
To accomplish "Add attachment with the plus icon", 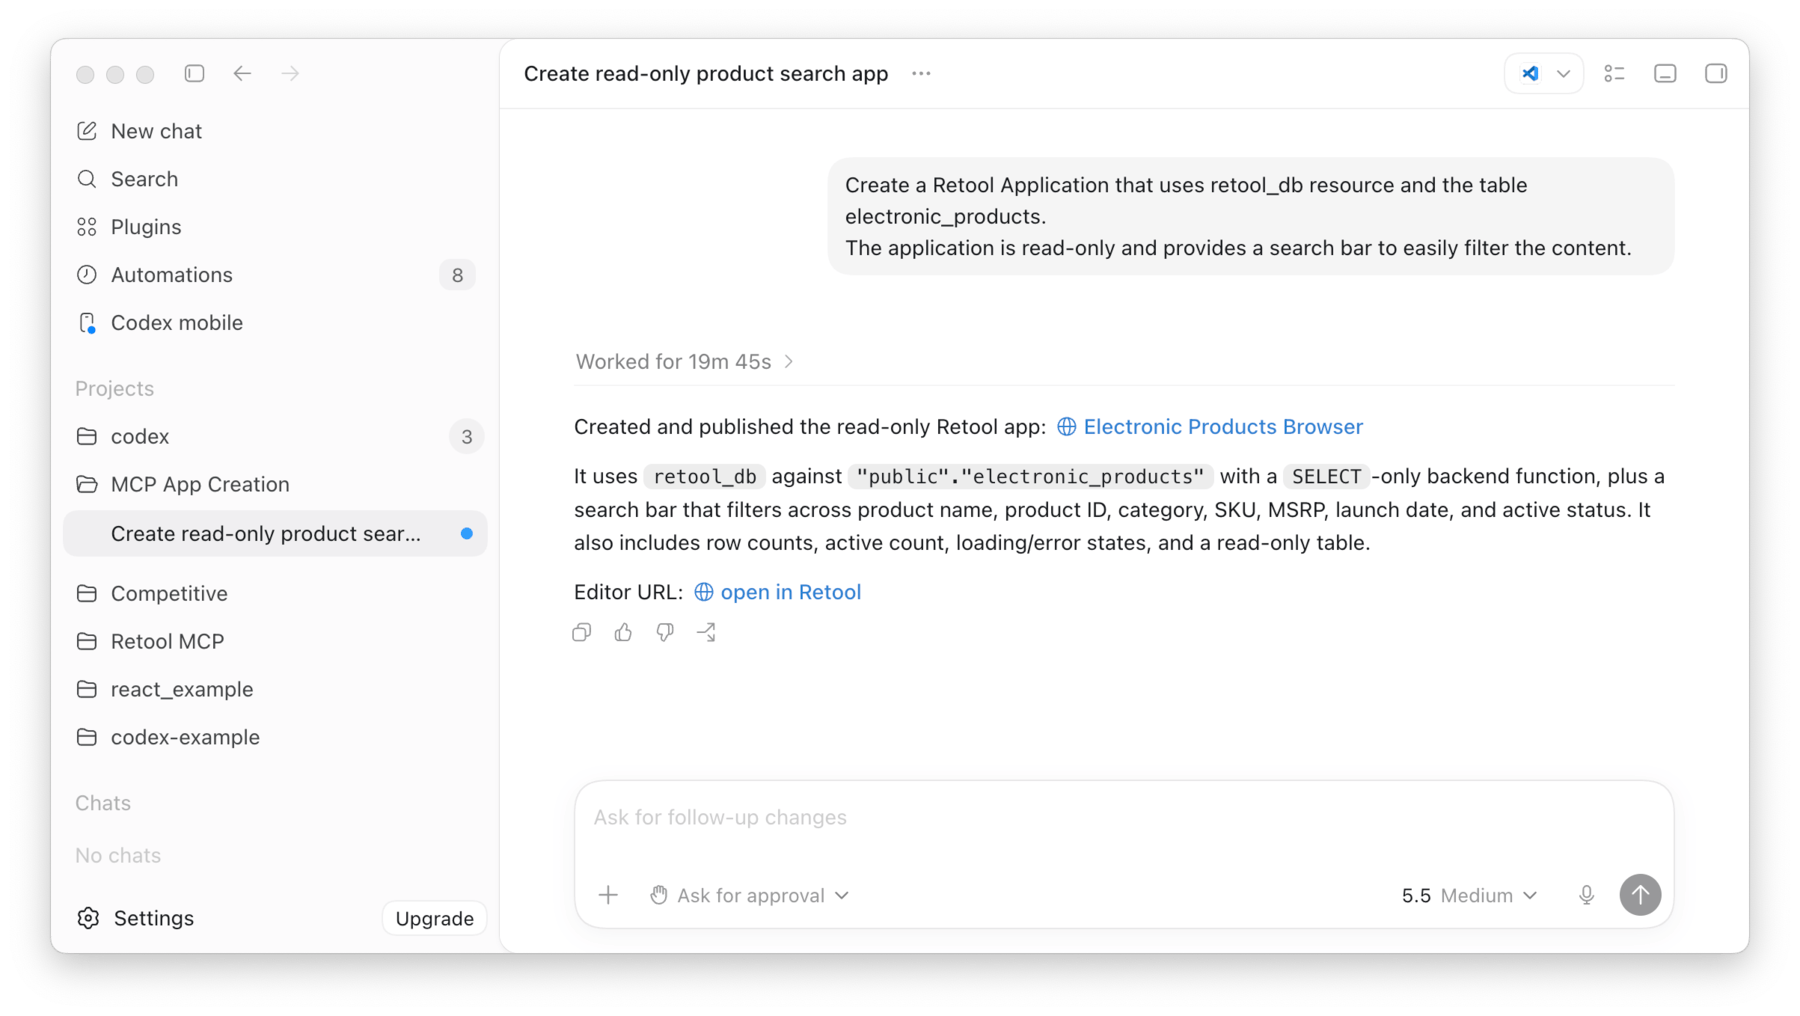I will coord(608,895).
